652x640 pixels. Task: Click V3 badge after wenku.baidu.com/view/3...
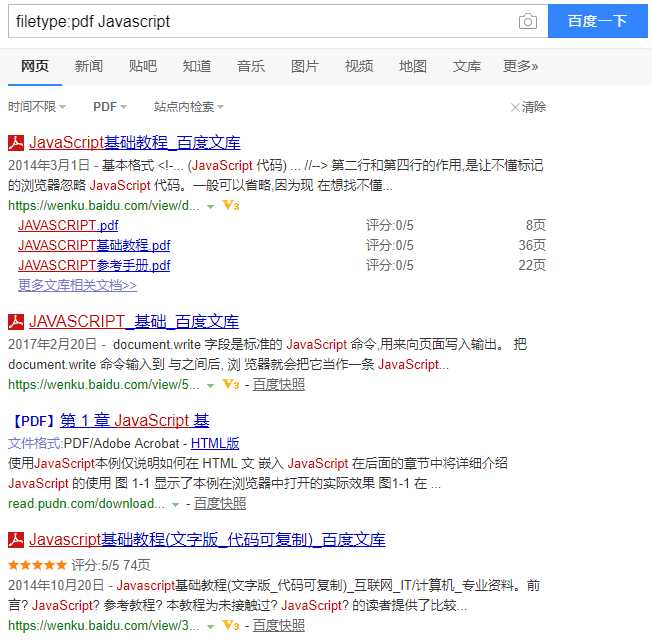pyautogui.click(x=231, y=625)
